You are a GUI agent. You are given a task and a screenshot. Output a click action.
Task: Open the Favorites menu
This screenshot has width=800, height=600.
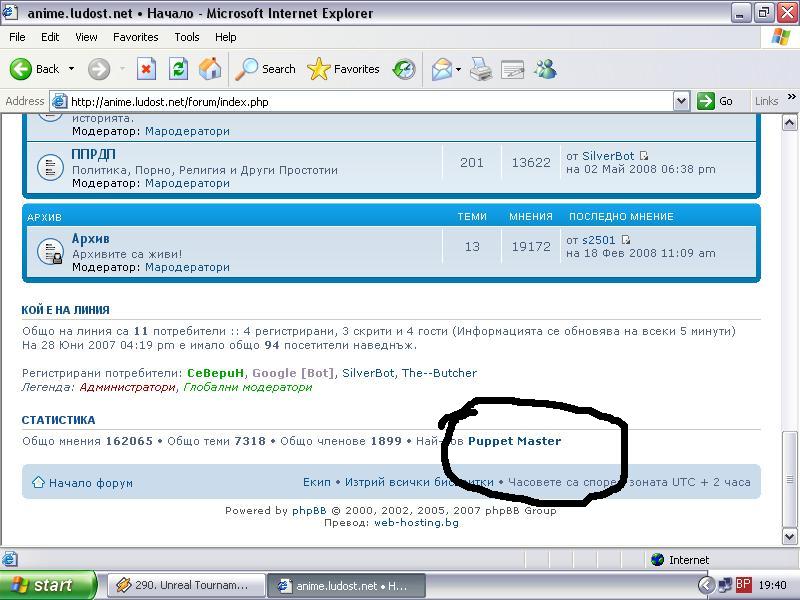(x=136, y=37)
